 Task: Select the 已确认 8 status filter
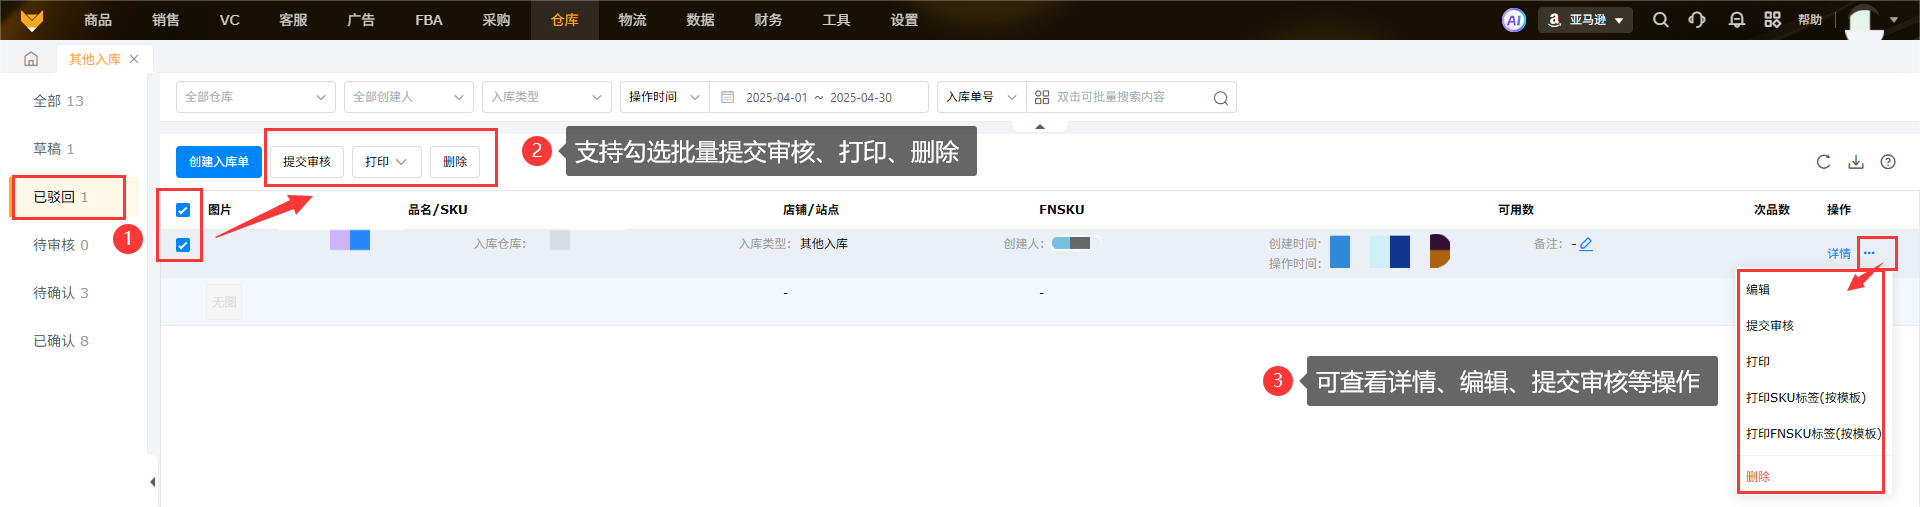tap(61, 341)
